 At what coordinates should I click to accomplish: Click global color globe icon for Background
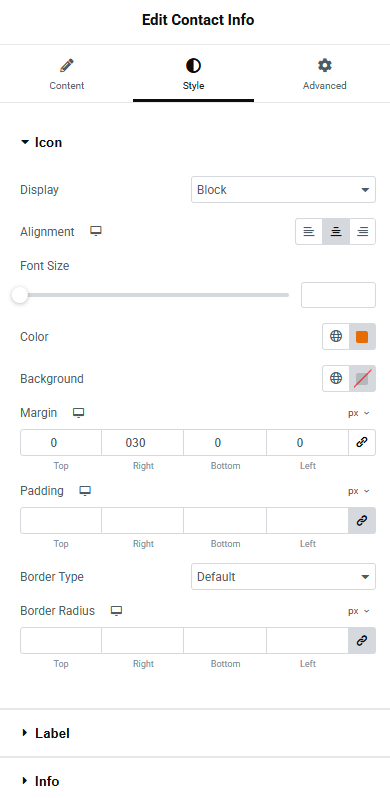click(x=336, y=378)
